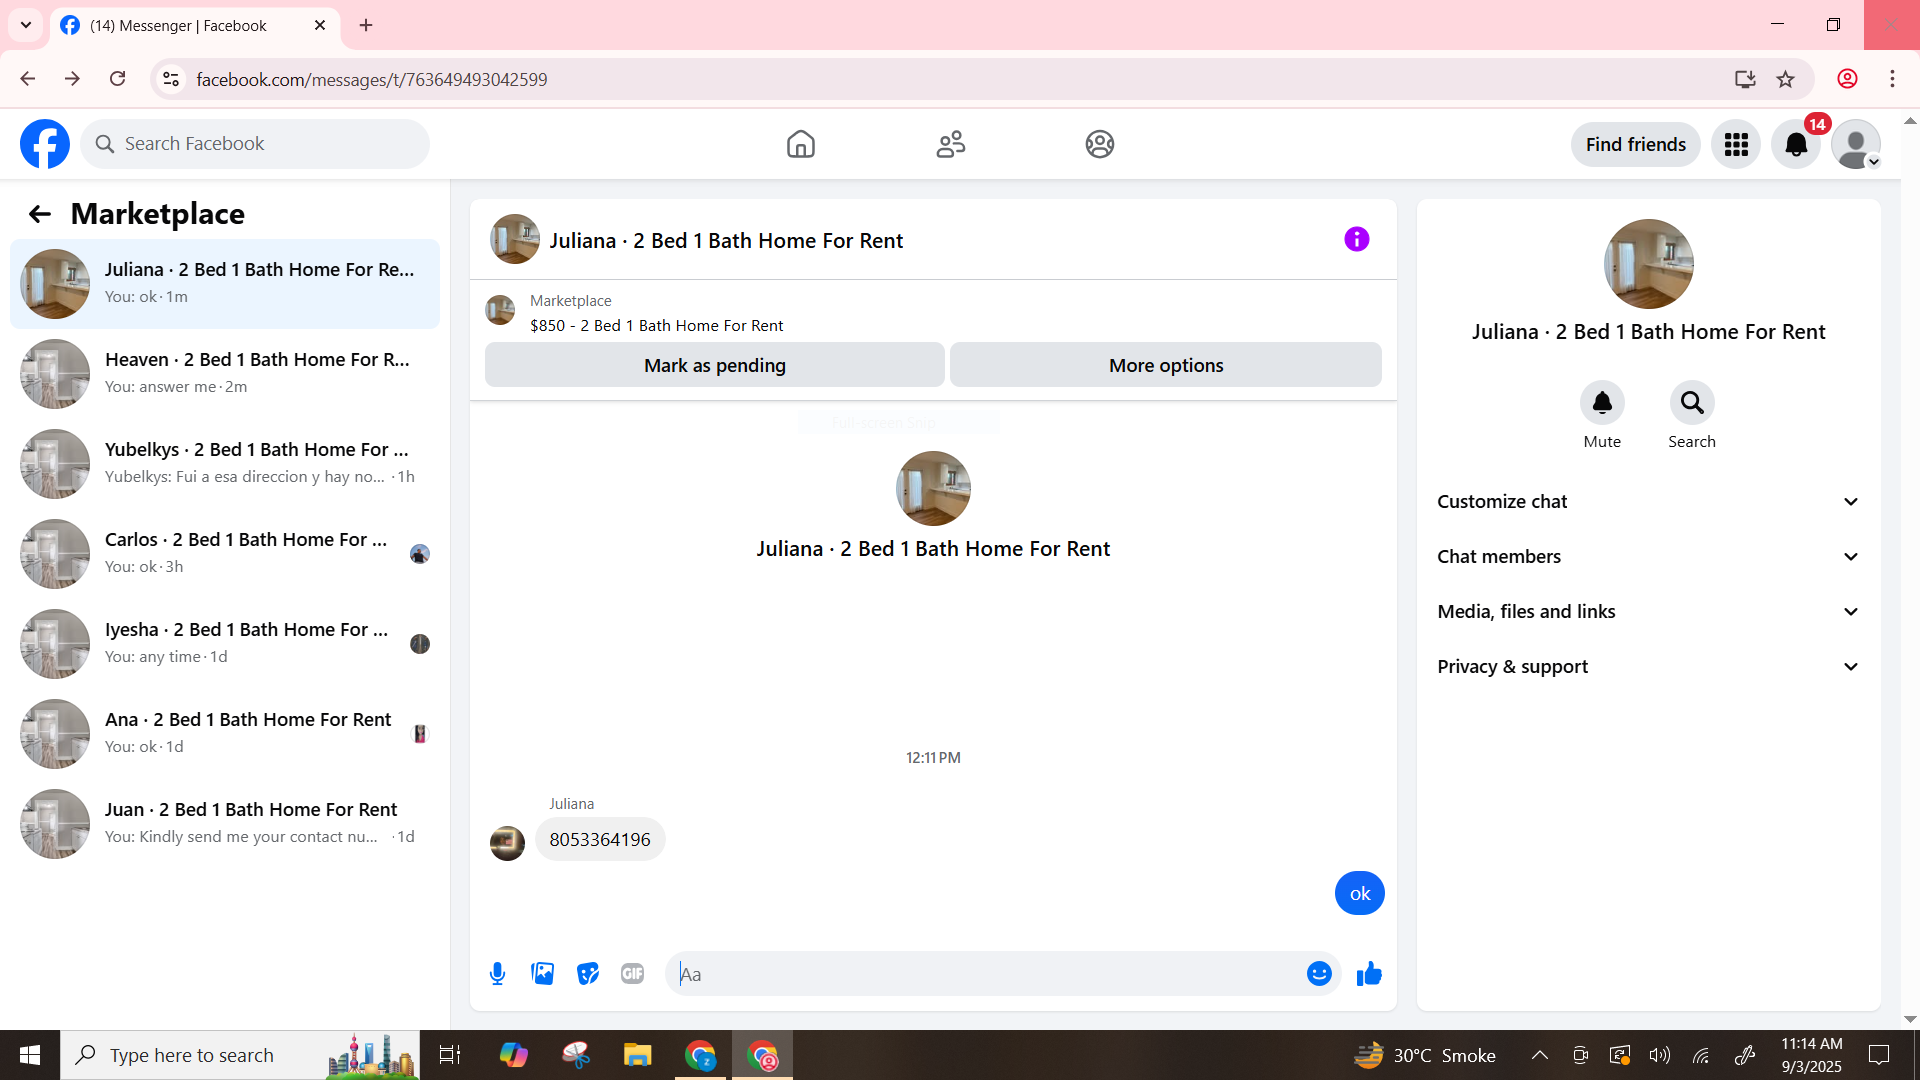Click the taskbar search box
The image size is (1920, 1080).
point(240,1055)
